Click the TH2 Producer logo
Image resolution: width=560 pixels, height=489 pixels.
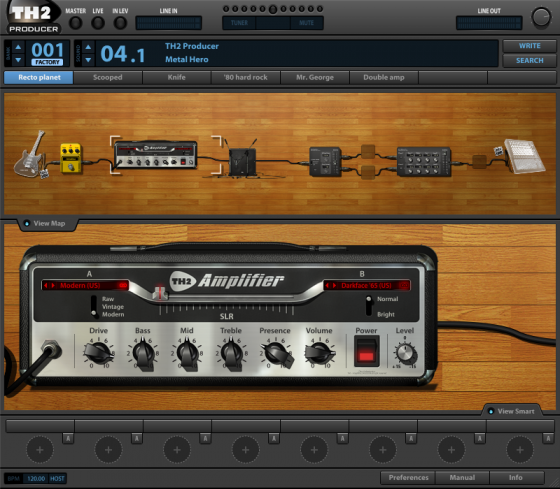33,17
